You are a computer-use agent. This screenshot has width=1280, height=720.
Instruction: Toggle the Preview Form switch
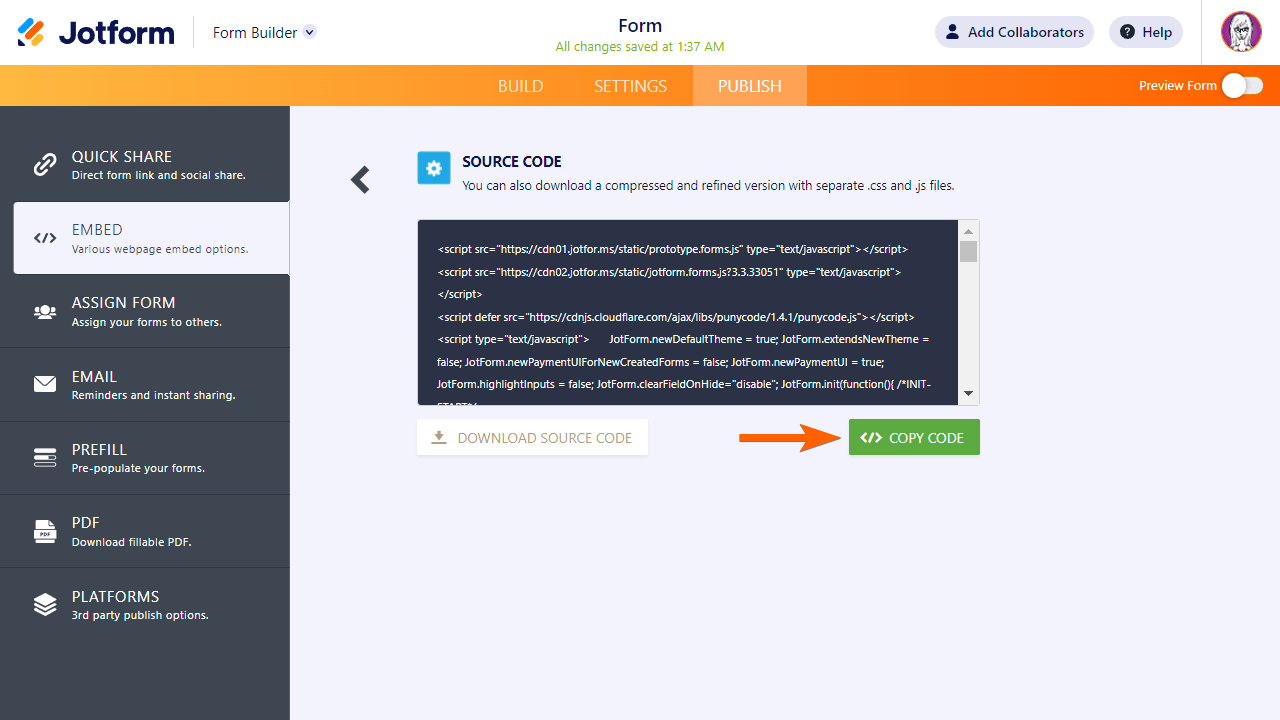click(1243, 86)
